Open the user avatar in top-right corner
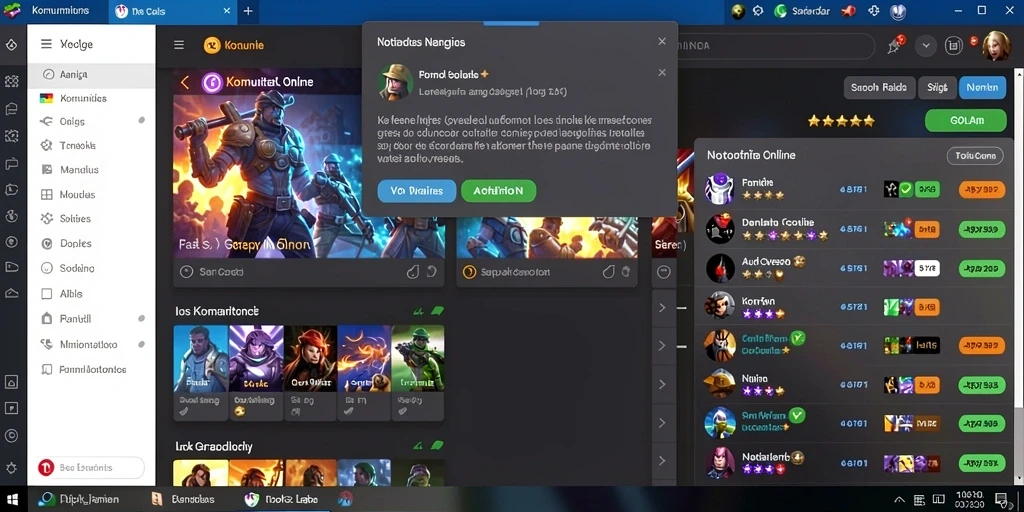Viewport: 1024px width, 512px height. point(996,46)
